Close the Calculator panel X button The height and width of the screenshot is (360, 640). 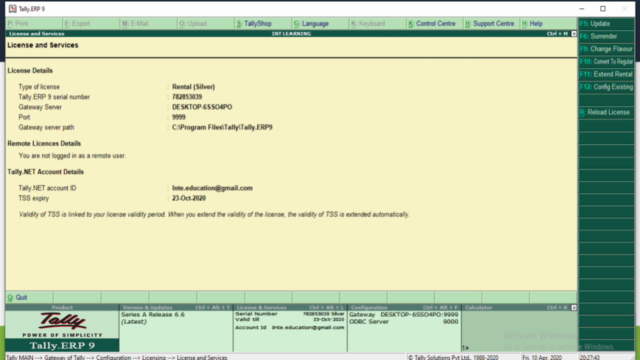573,307
